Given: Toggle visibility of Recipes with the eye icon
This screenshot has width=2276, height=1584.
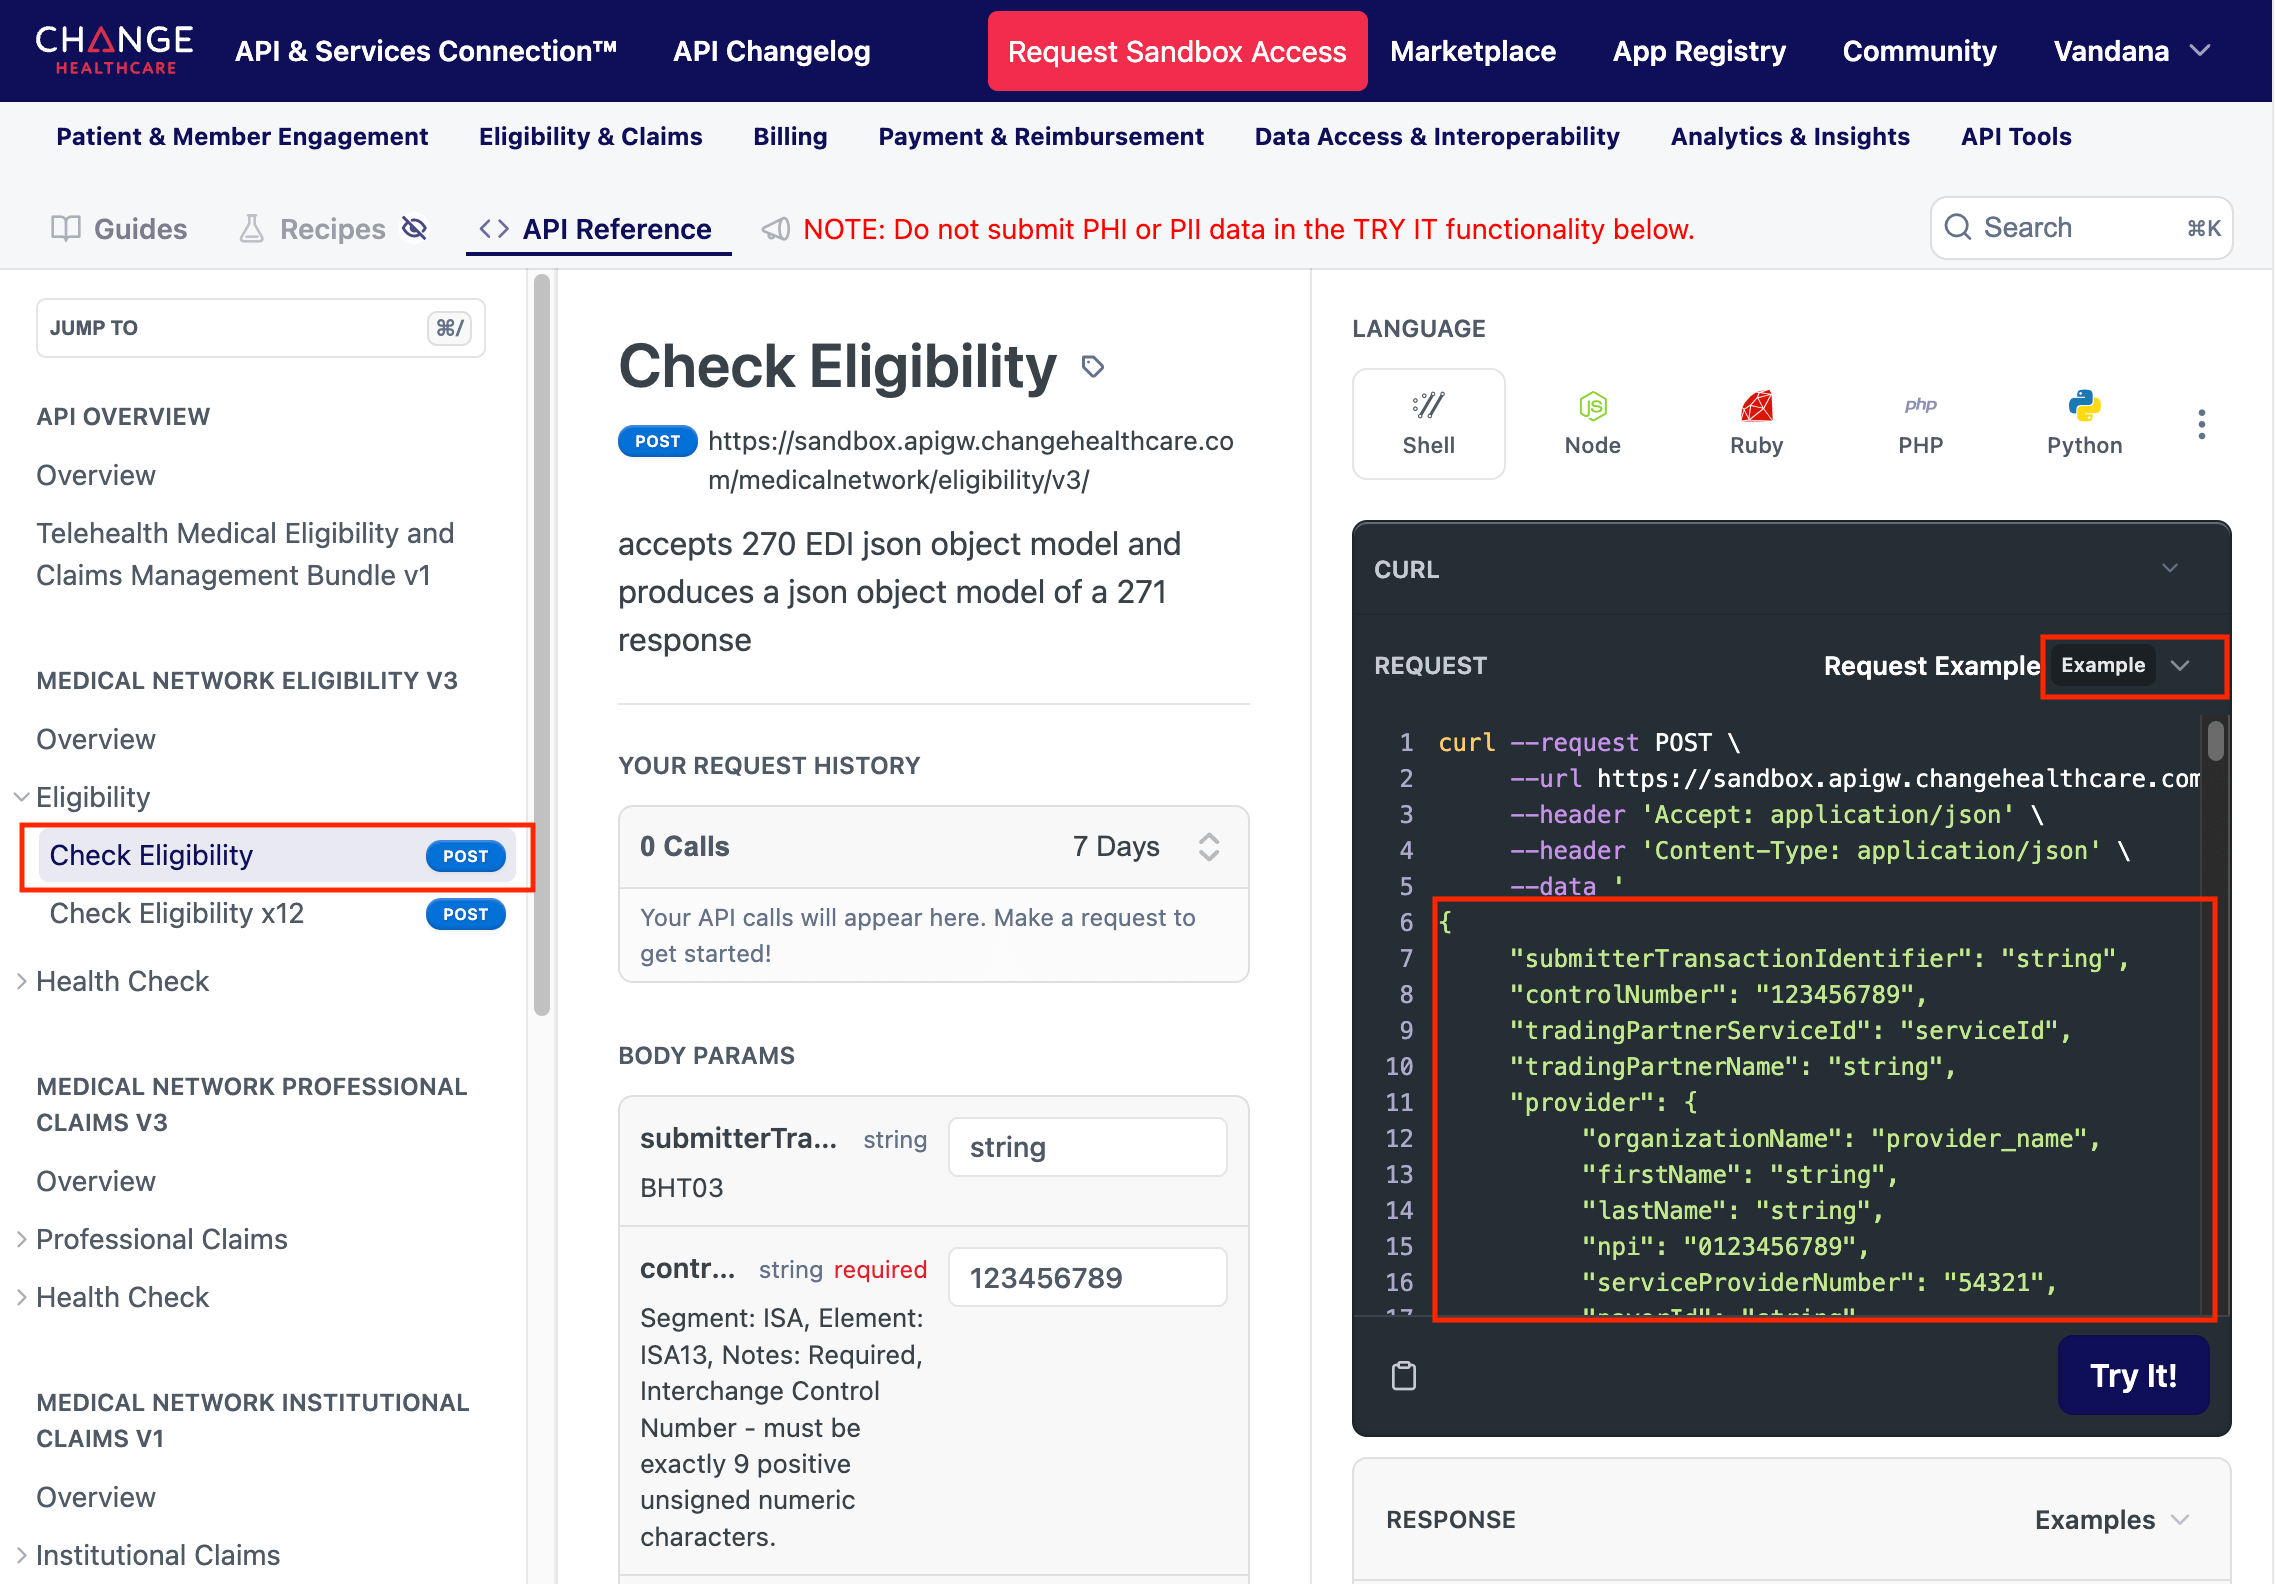Looking at the screenshot, I should coord(414,228).
